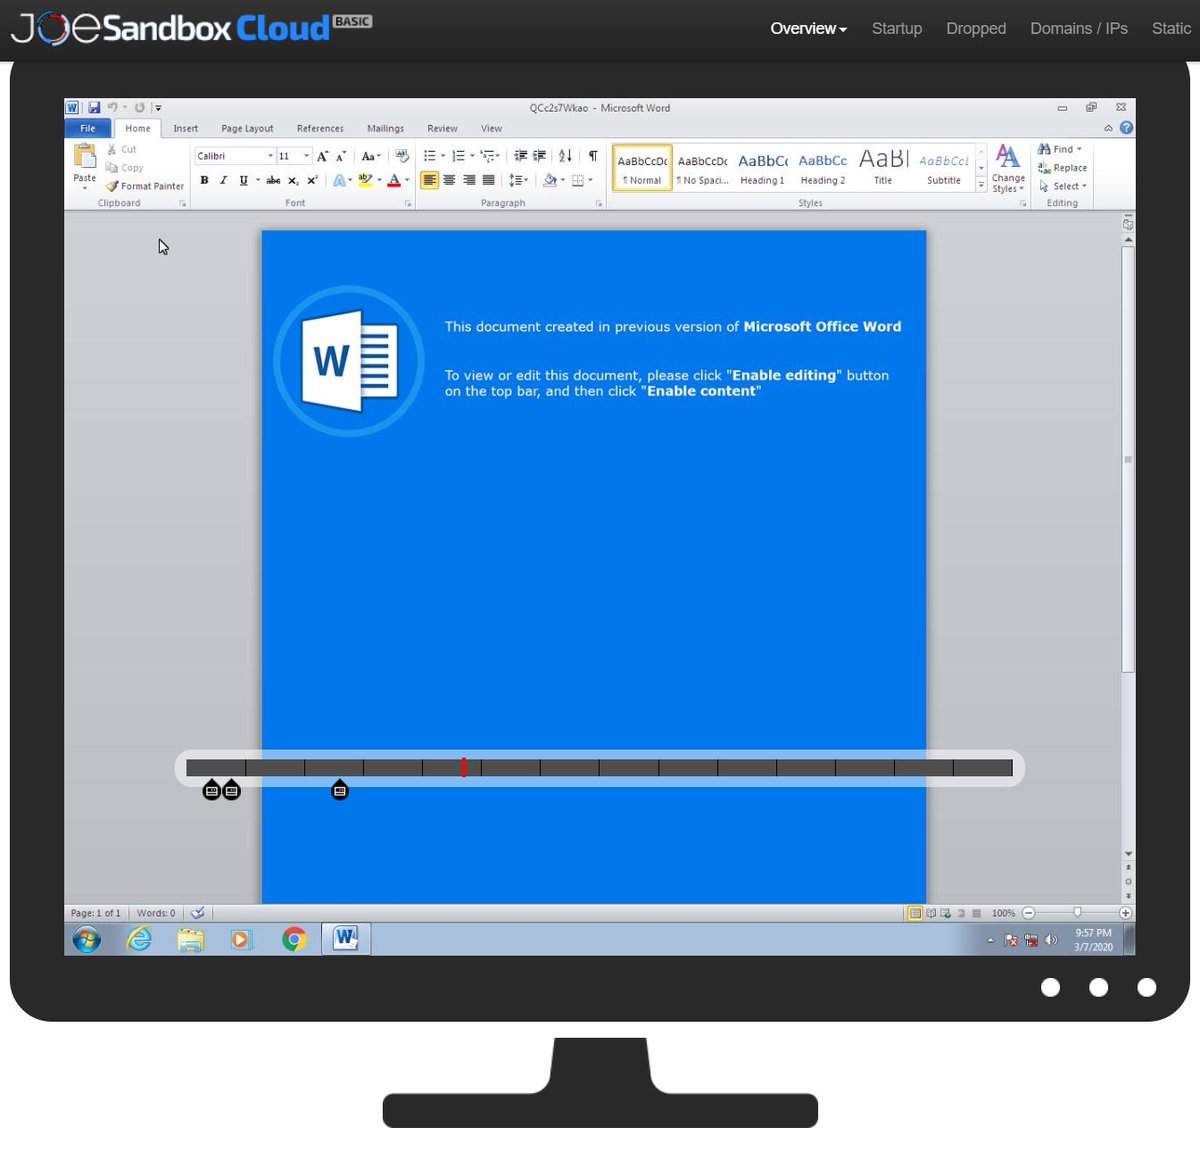Toggle center text alignment
This screenshot has height=1152, width=1200.
(x=449, y=180)
